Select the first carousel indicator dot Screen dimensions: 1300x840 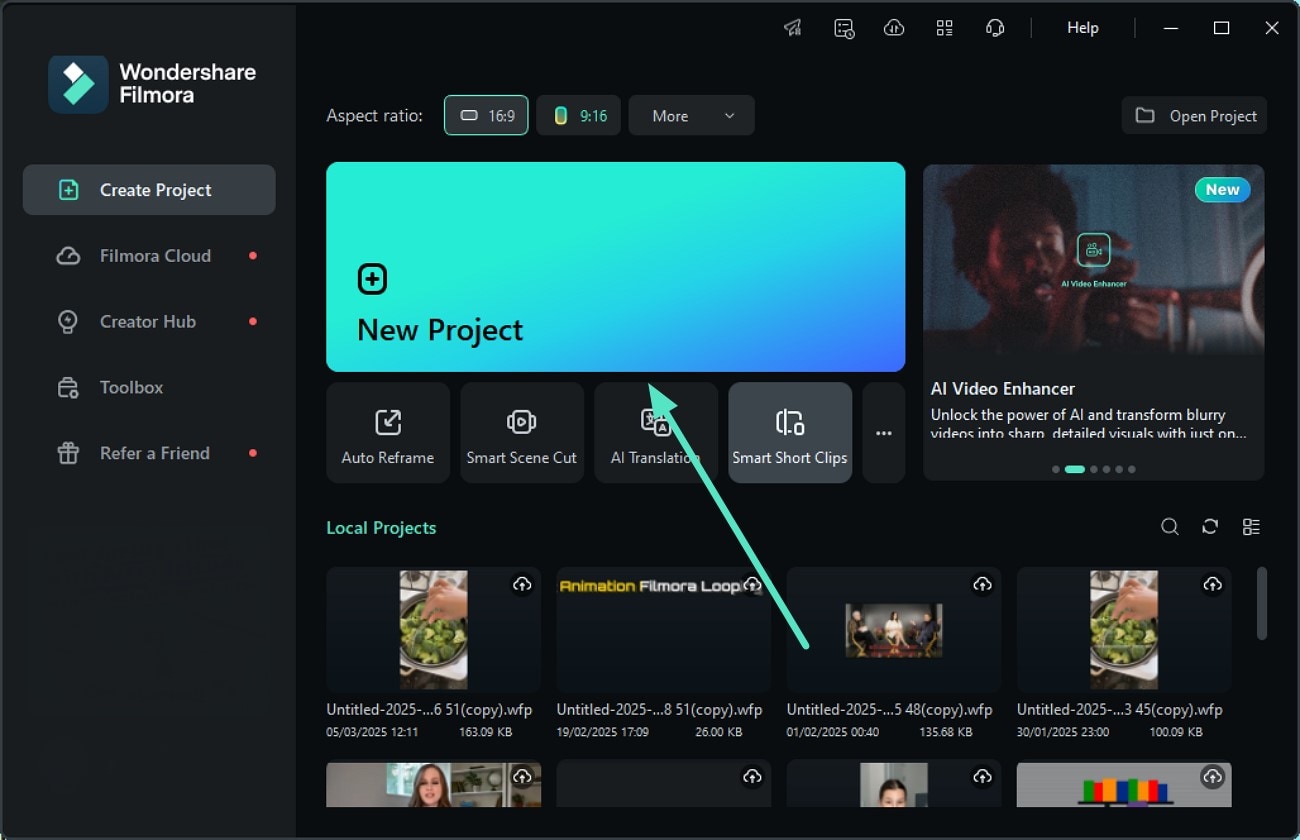point(1056,469)
